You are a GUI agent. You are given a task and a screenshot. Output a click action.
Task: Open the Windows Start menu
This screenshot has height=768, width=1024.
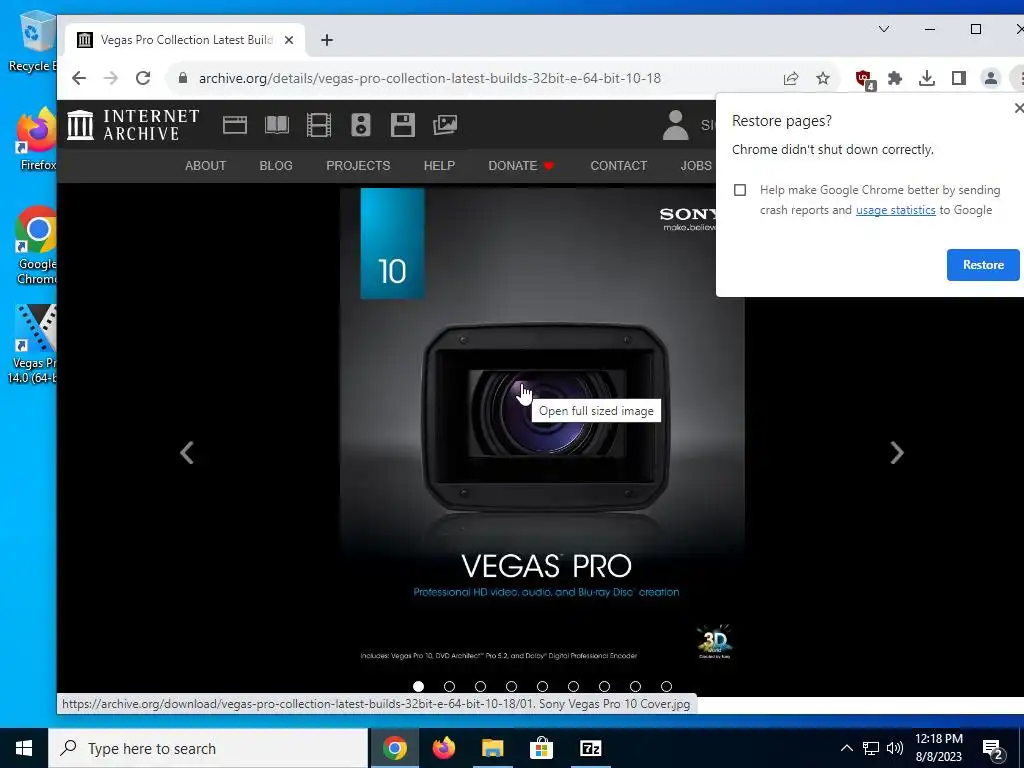click(24, 748)
